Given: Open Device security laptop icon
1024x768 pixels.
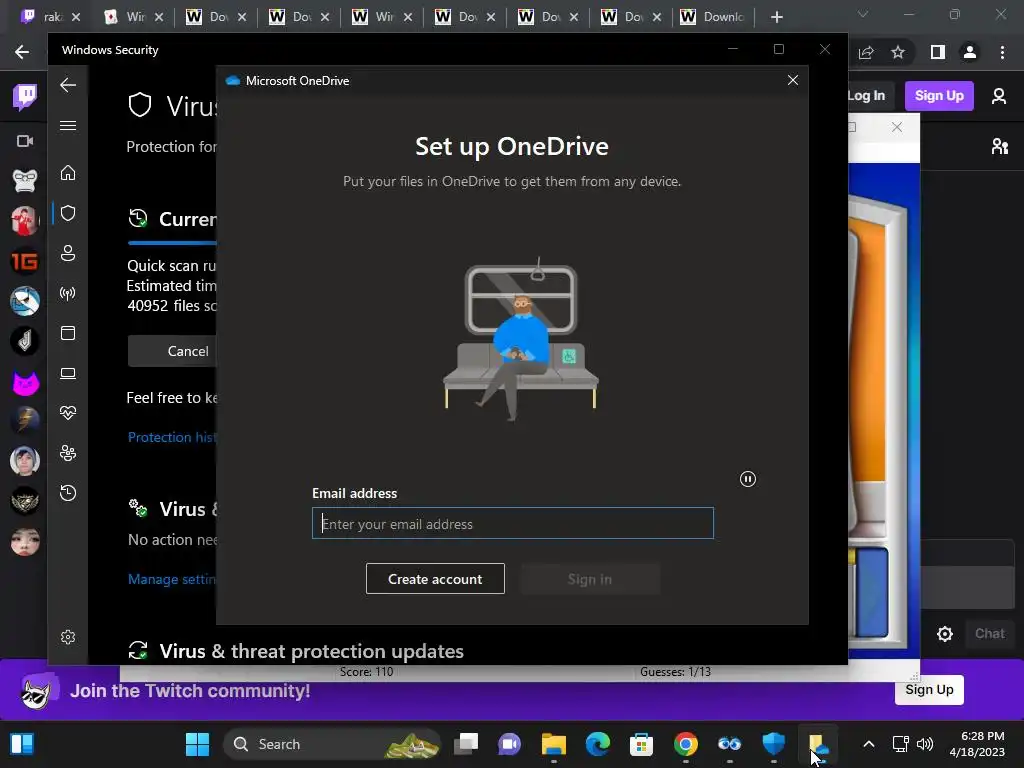Looking at the screenshot, I should (68, 373).
